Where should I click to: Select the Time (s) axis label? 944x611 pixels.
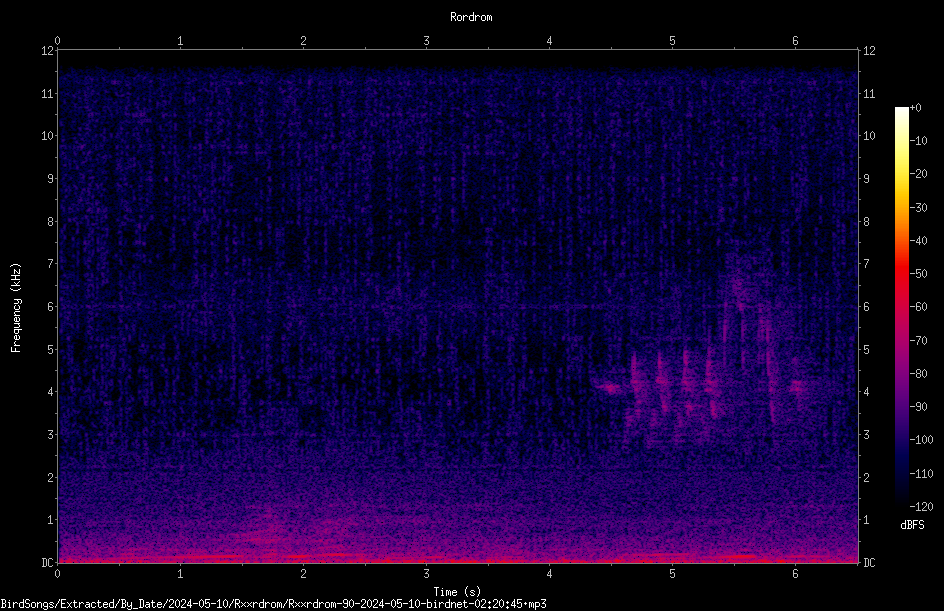[x=457, y=592]
